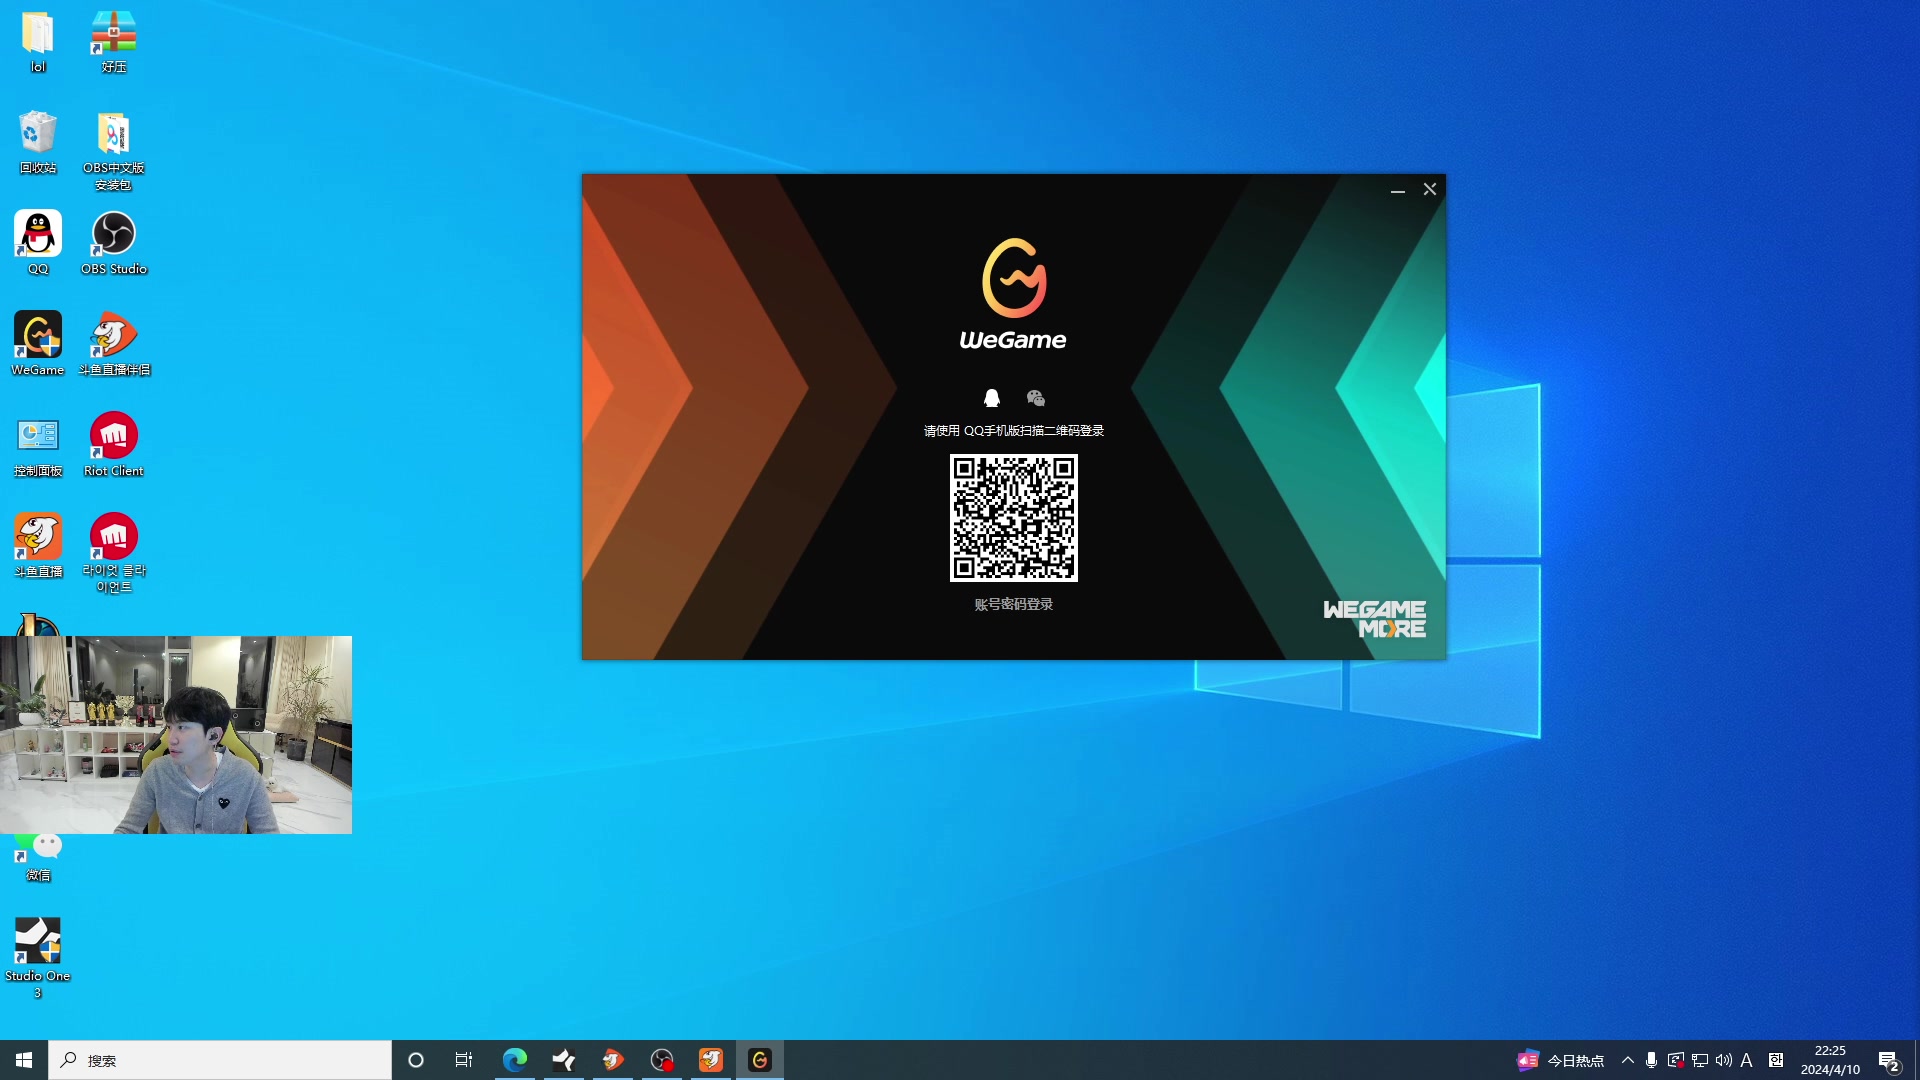The image size is (1920, 1080).
Task: Click the WeGame More banner logo
Action: (x=1374, y=619)
